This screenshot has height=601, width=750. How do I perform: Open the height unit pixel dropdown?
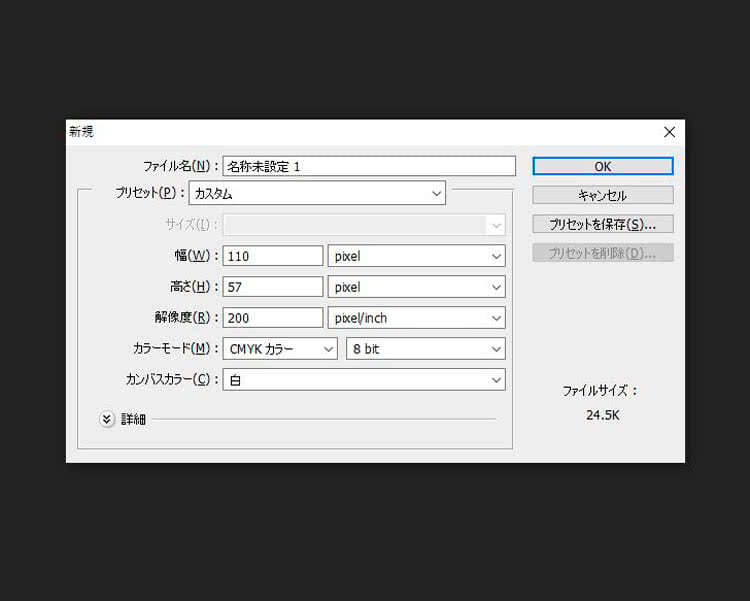pos(416,287)
